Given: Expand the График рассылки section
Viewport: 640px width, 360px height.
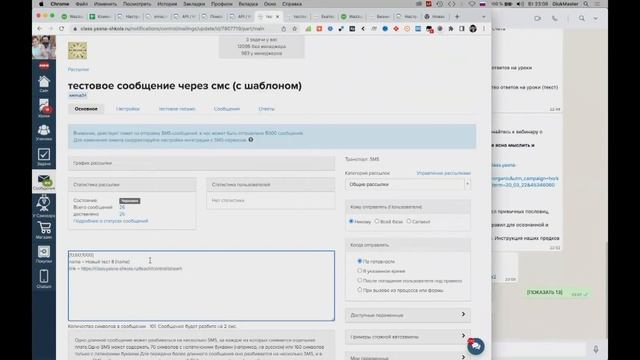Looking at the screenshot, I should tap(201, 163).
